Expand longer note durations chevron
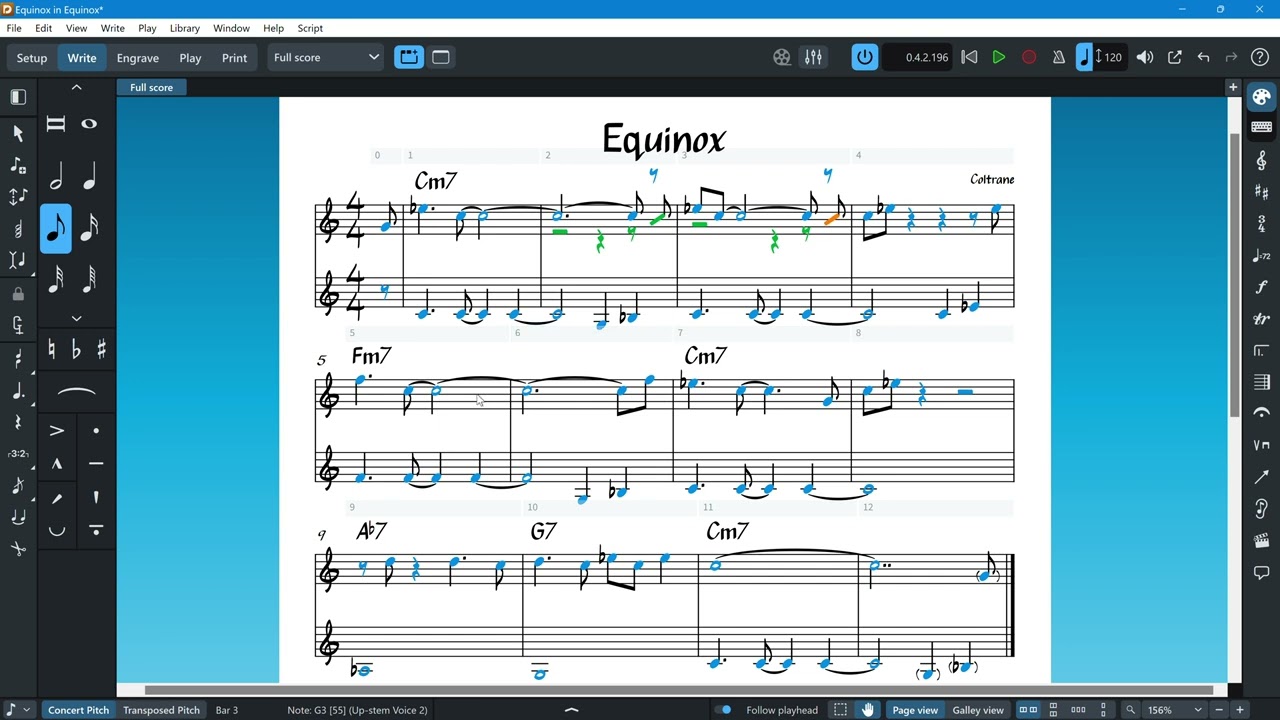 [x=76, y=88]
